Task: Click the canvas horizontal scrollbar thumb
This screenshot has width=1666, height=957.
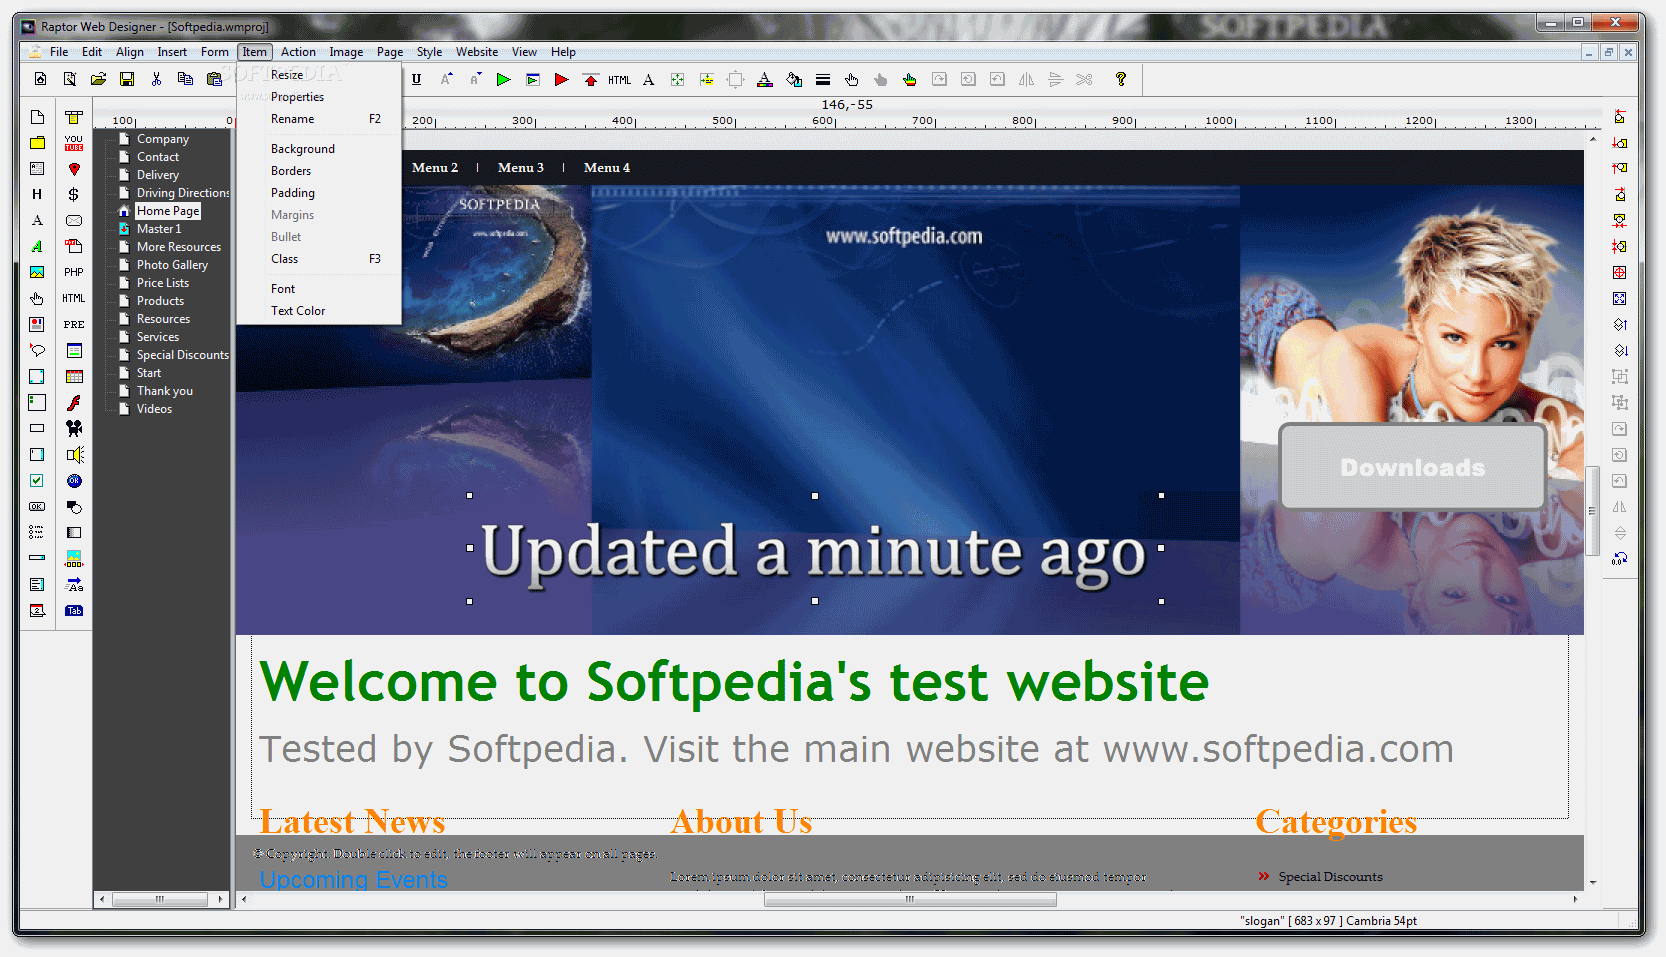Action: pyautogui.click(x=910, y=899)
